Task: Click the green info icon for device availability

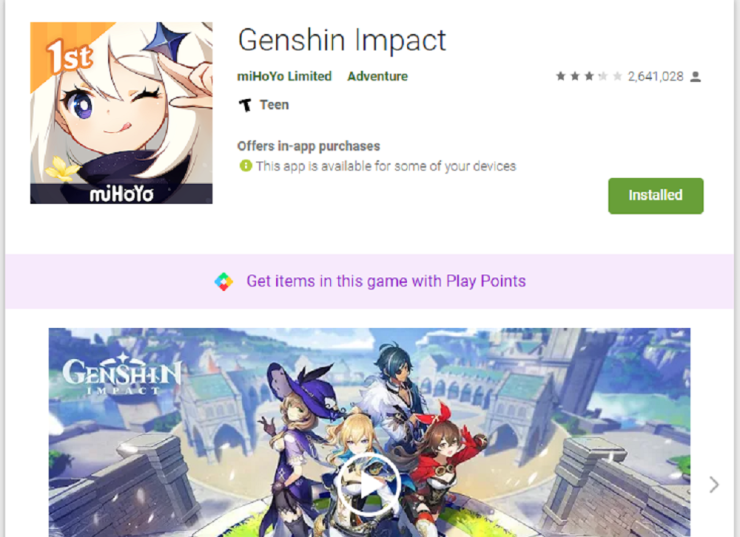Action: click(x=246, y=166)
